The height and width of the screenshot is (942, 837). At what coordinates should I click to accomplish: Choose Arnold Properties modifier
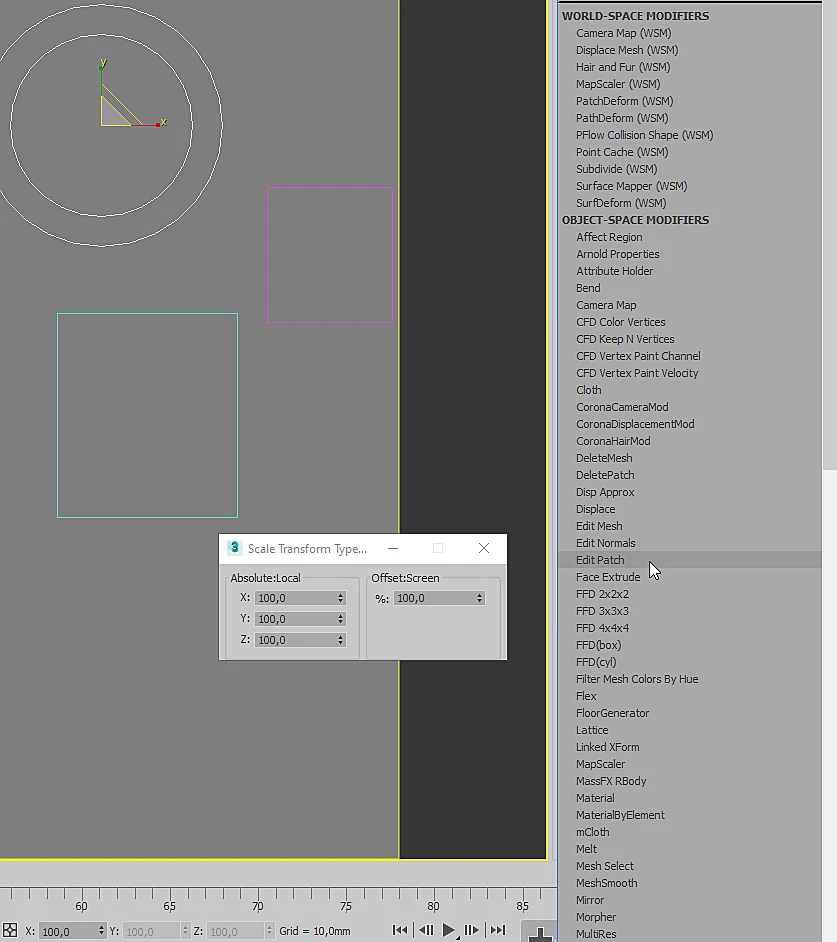[x=617, y=254]
